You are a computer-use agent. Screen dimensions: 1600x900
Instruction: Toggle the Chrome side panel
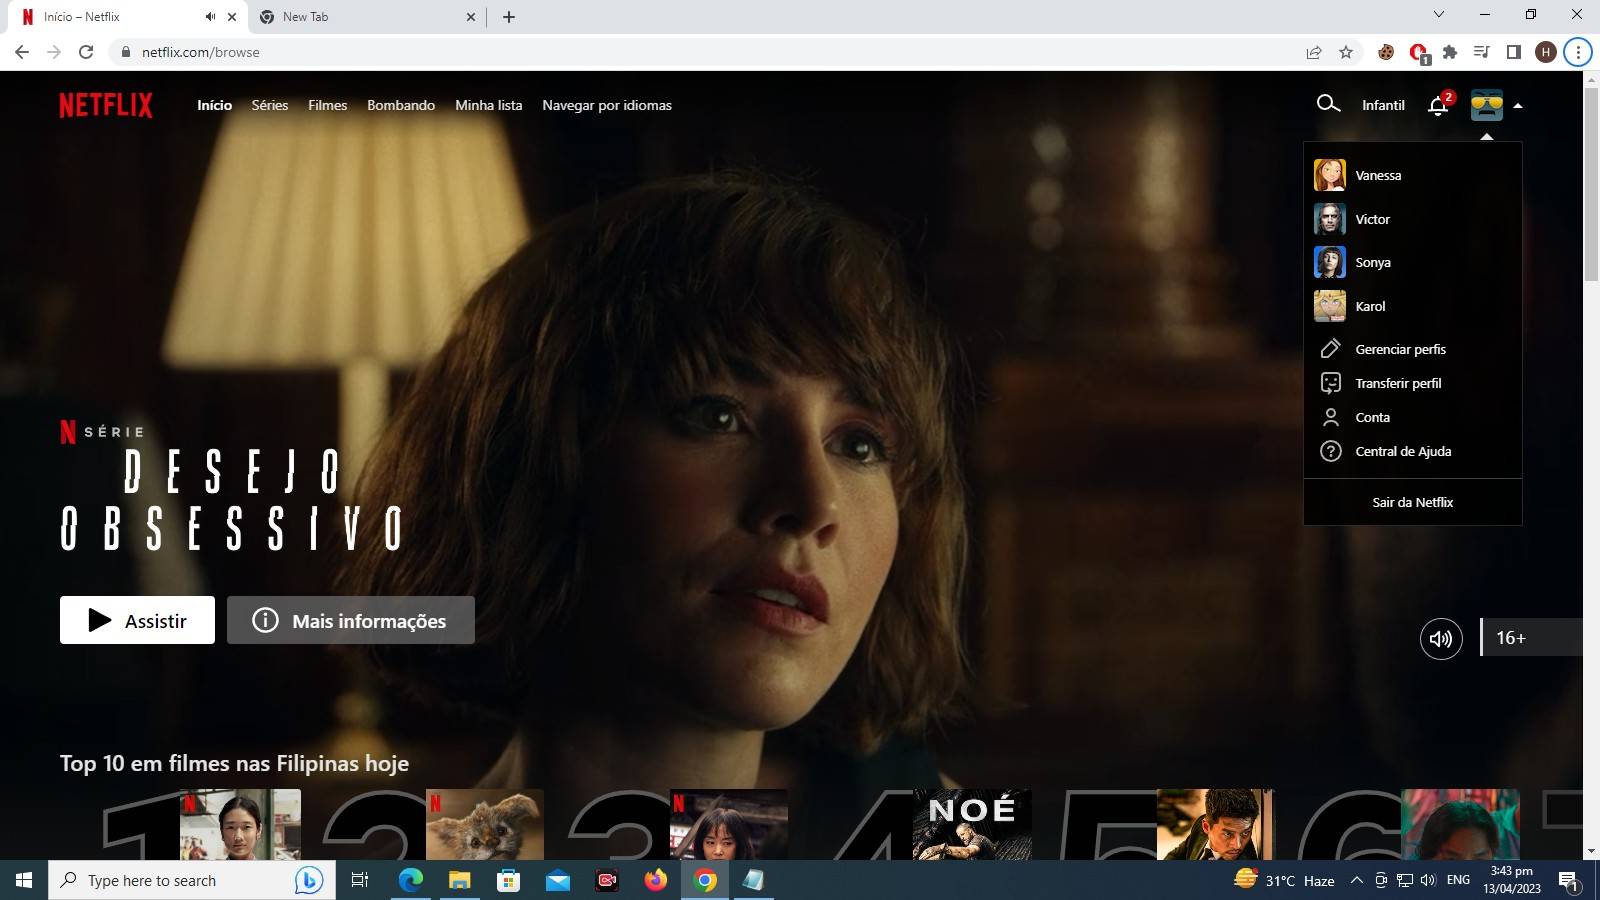1514,52
